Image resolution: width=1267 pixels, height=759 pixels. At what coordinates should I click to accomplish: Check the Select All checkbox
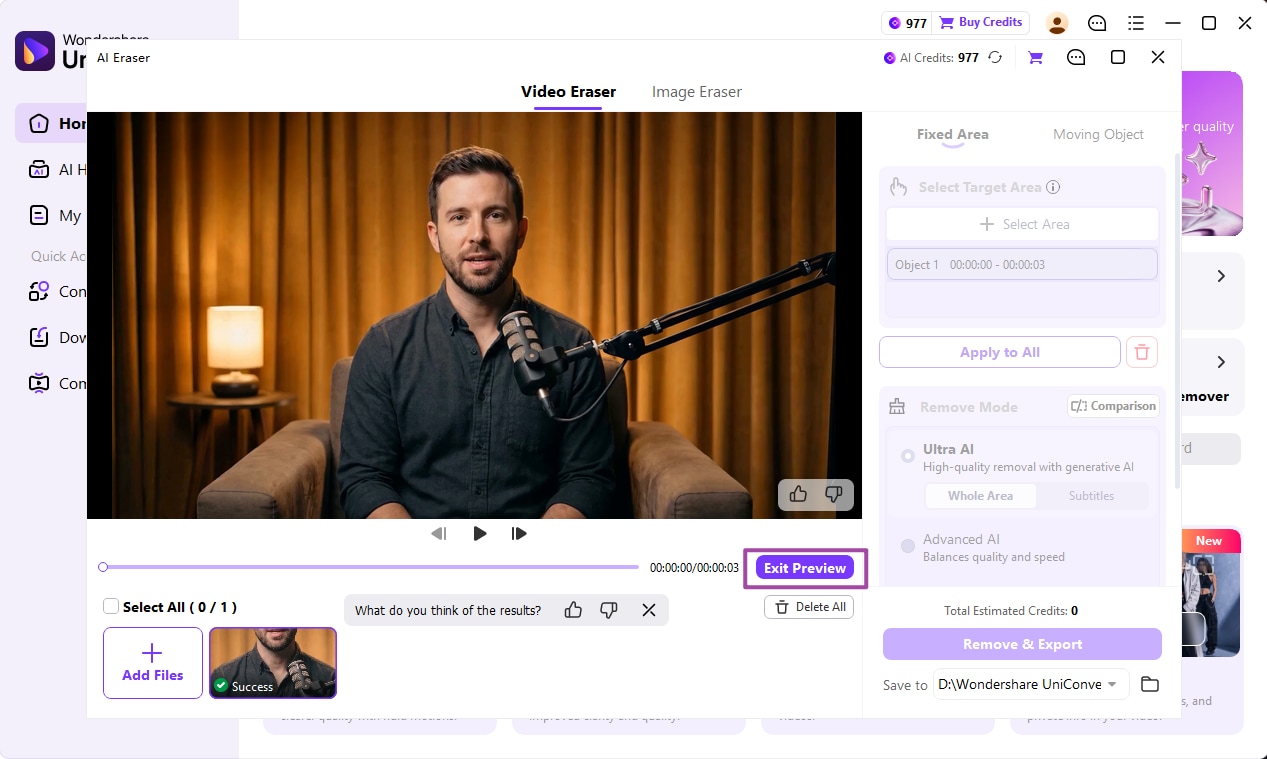tap(111, 607)
